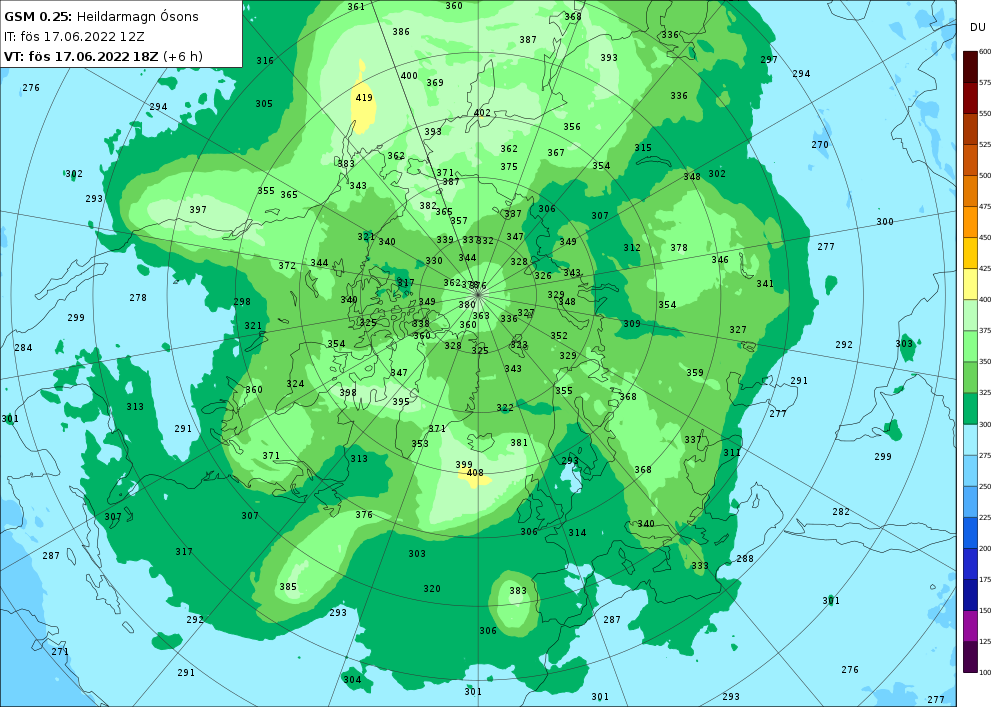The width and height of the screenshot is (1000, 707).
Task: Pick the pale cyan 275–300 color bar segment
Action: (x=970, y=439)
